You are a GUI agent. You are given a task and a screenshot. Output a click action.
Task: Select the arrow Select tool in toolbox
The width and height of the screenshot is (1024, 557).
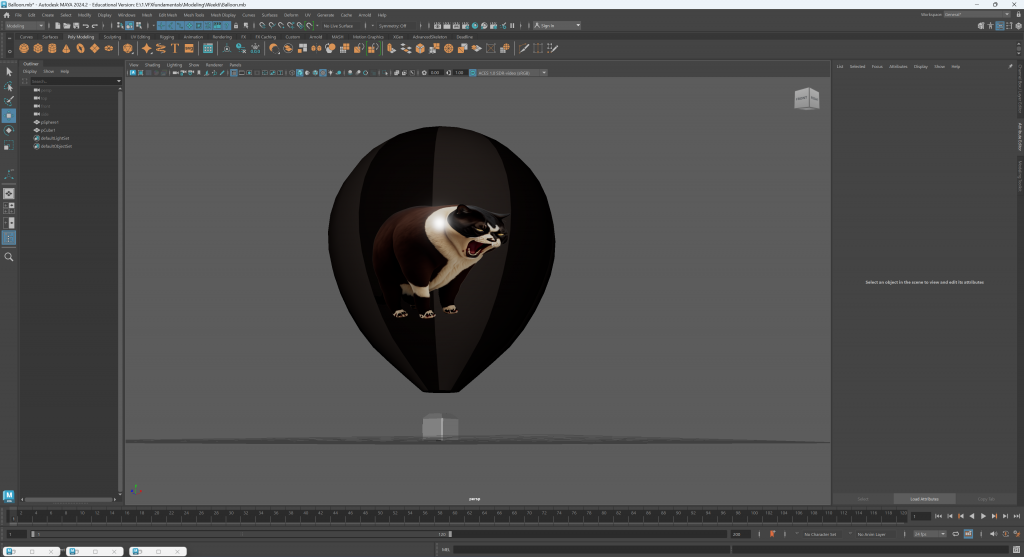(8, 72)
